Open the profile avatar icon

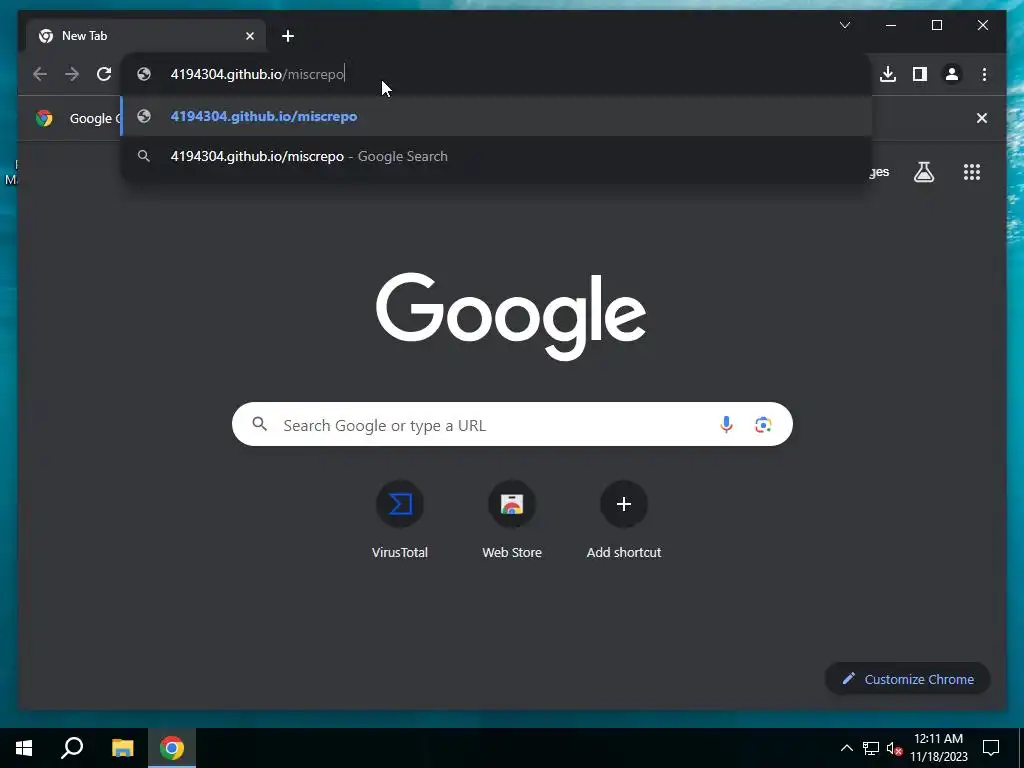tap(952, 74)
